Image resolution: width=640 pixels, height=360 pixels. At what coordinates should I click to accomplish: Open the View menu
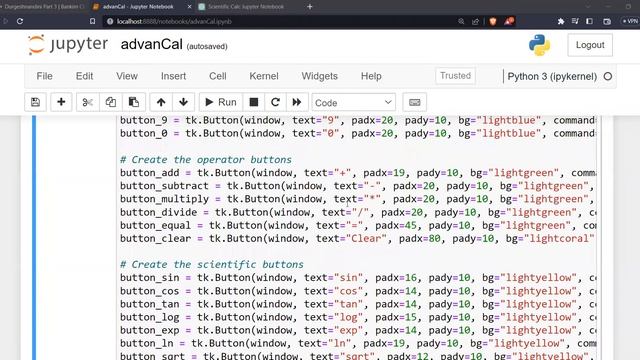click(127, 76)
